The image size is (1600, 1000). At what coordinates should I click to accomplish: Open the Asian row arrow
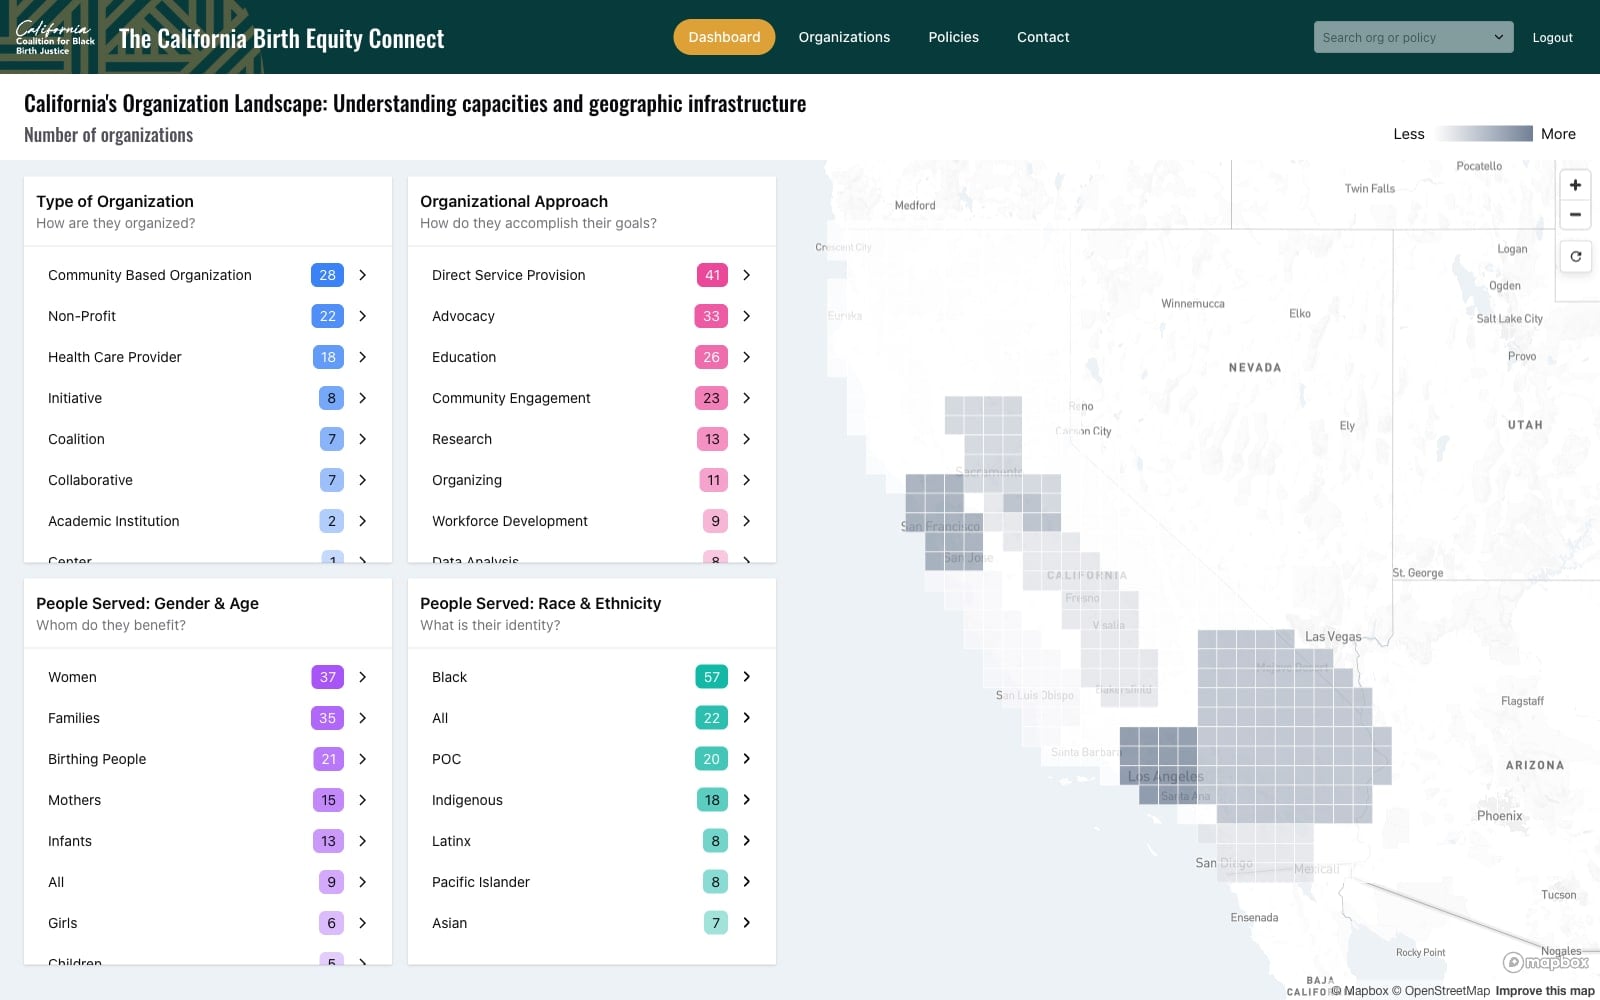tap(747, 923)
